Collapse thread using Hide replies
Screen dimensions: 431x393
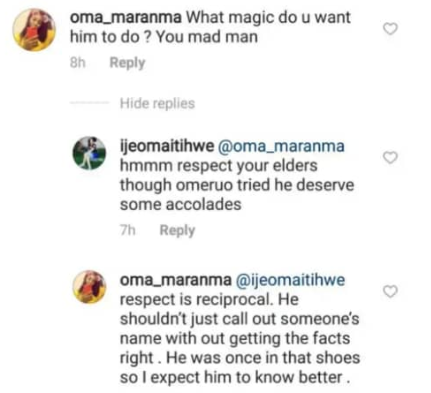(x=157, y=103)
